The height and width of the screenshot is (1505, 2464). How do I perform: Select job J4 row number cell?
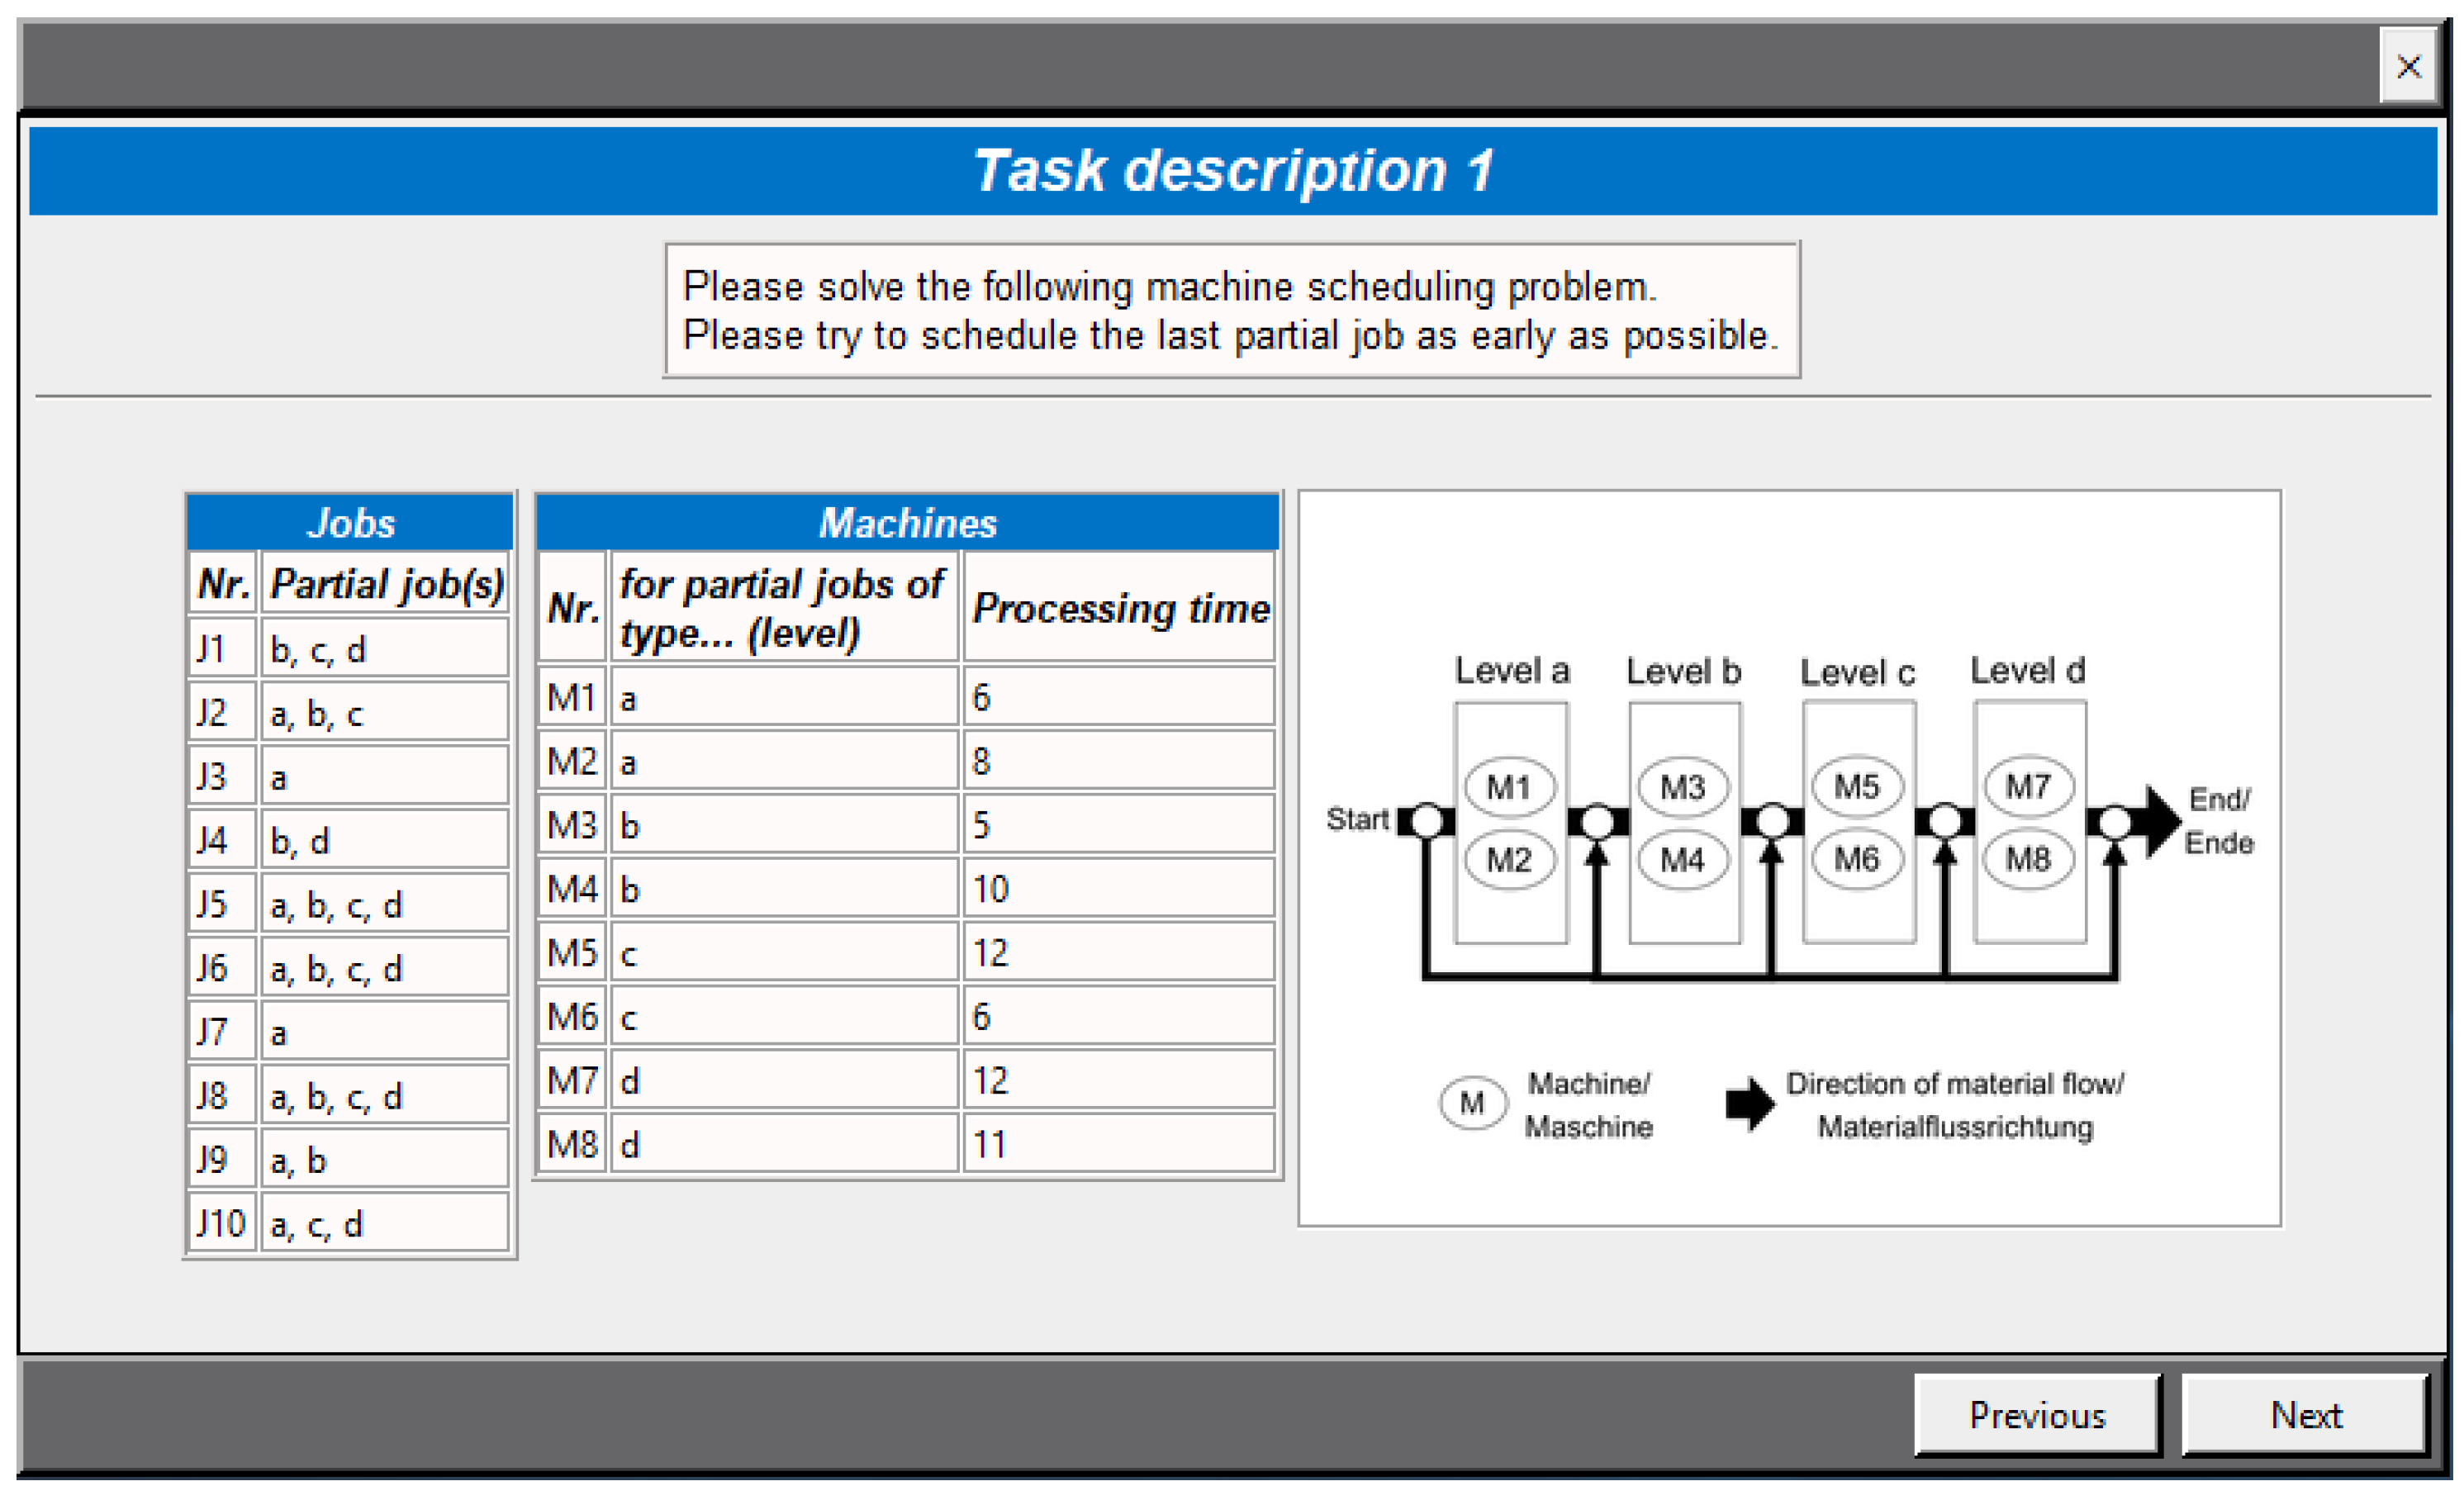coord(222,840)
